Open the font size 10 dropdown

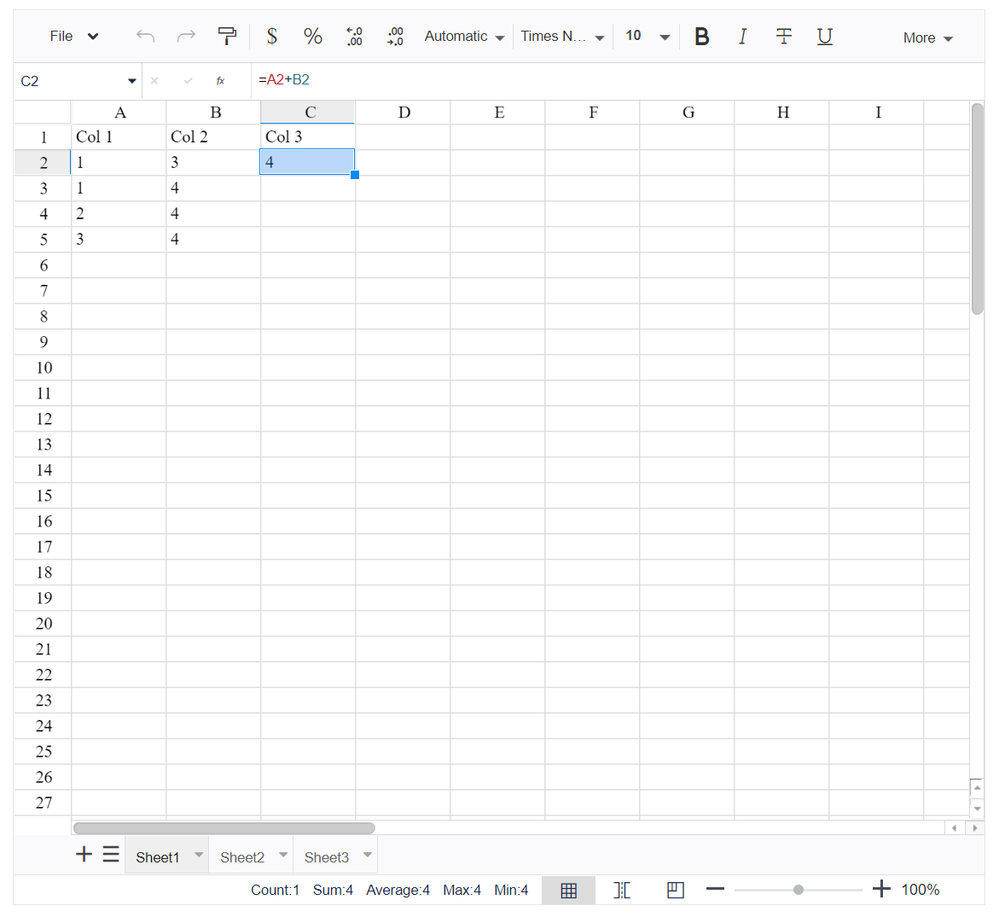click(x=647, y=36)
